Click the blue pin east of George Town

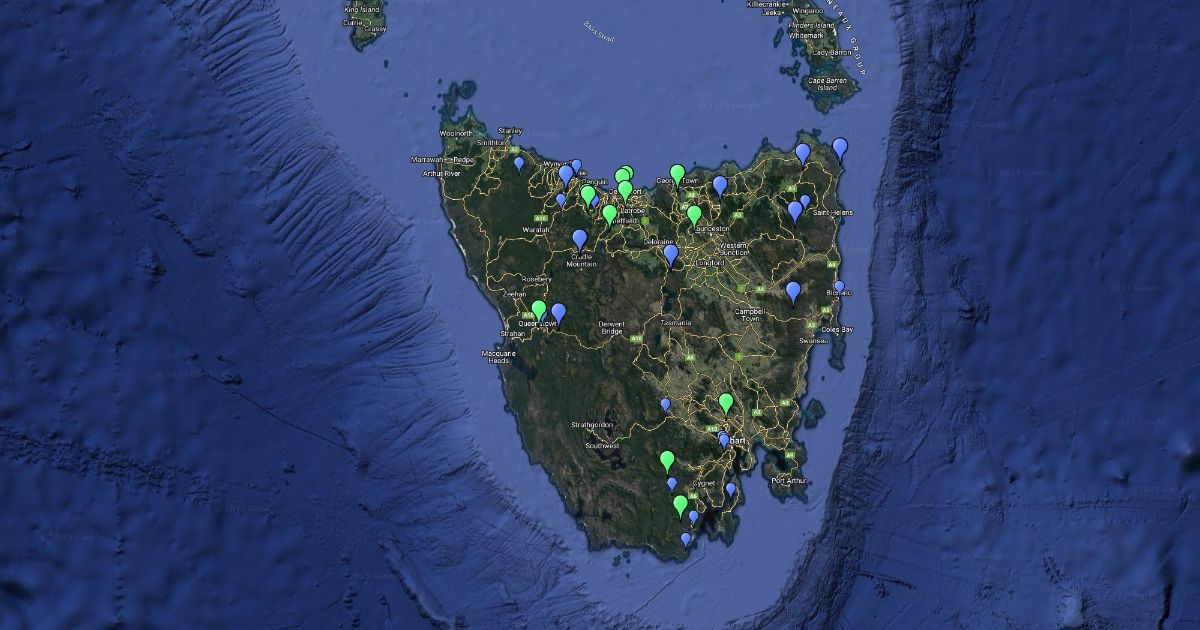720,186
